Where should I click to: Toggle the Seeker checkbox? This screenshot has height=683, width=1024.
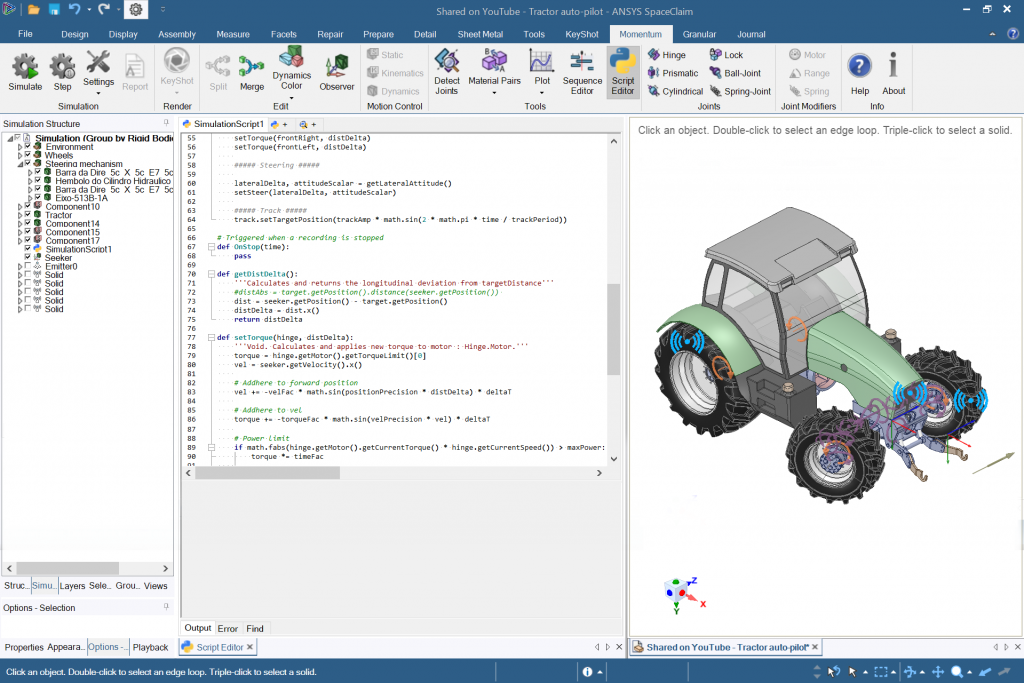click(x=28, y=257)
